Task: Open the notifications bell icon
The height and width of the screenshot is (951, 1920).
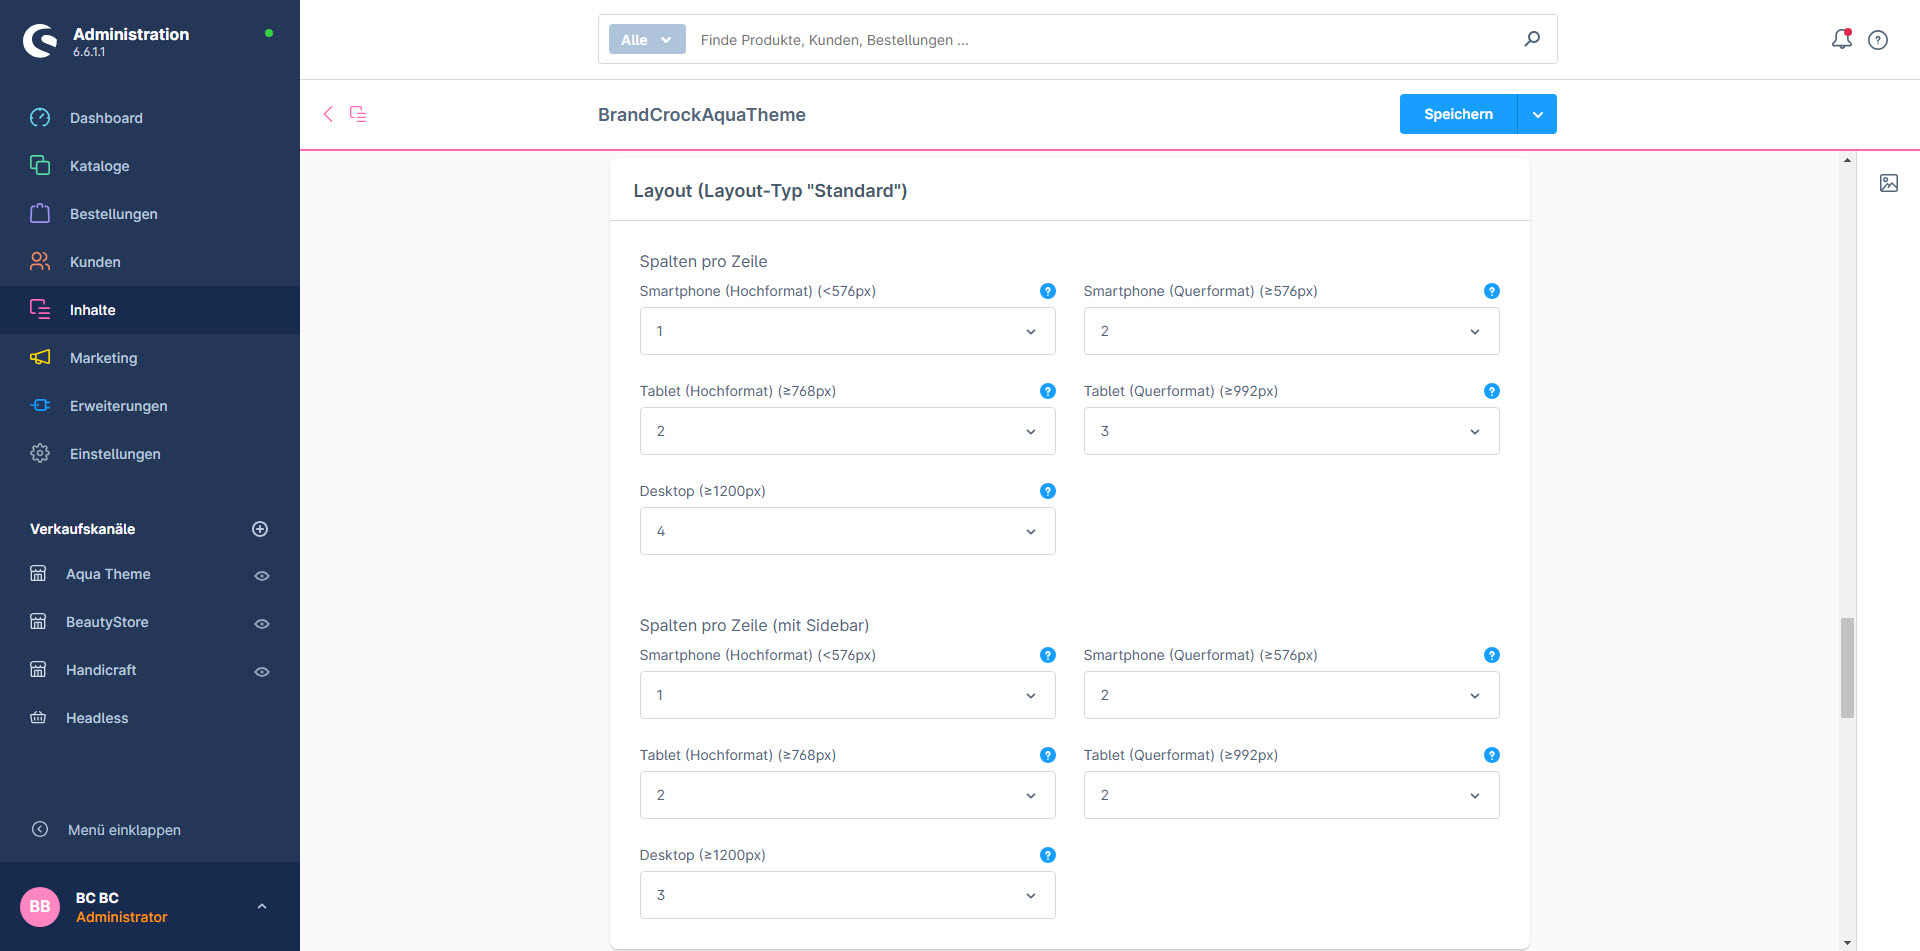Action: coord(1841,40)
